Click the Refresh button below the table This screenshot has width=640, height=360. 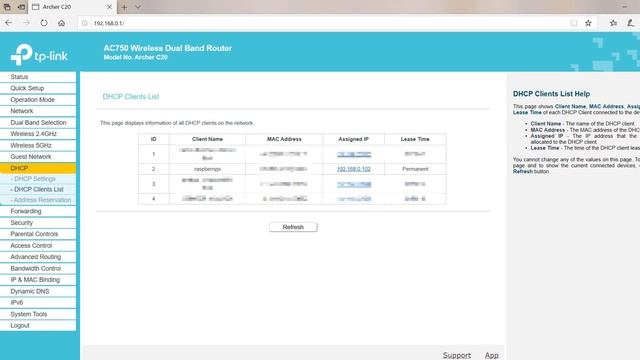click(x=293, y=227)
